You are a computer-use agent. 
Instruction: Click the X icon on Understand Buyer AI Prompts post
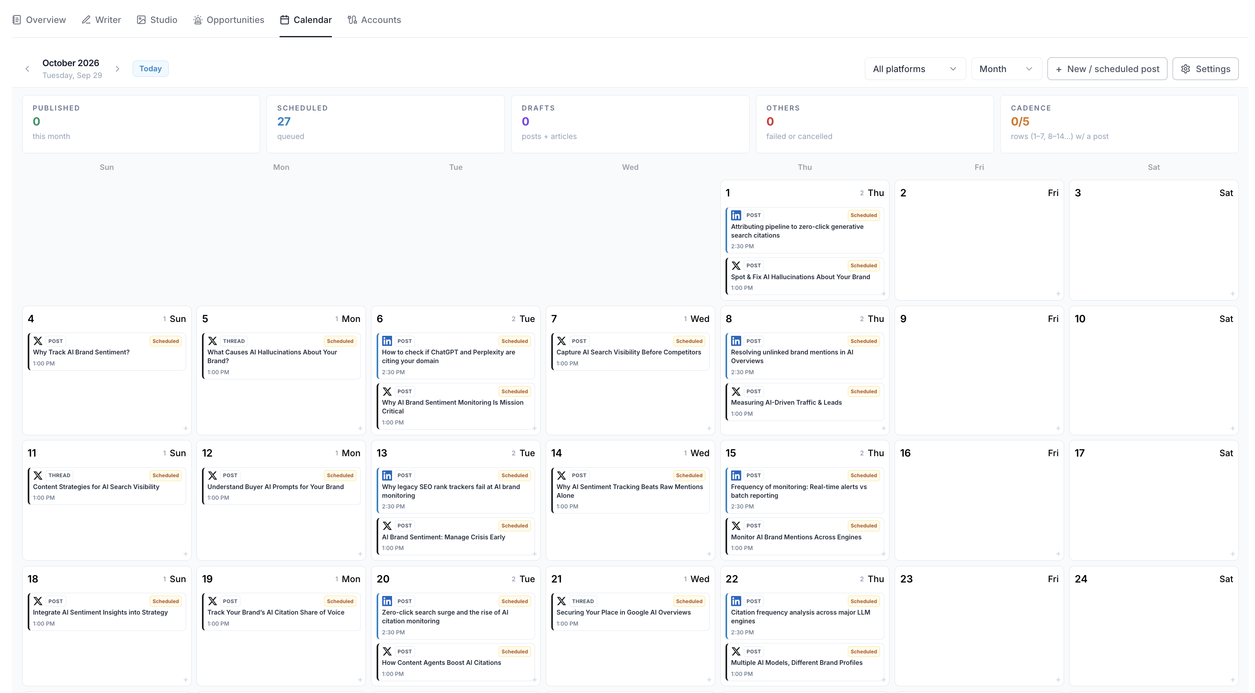coord(212,476)
